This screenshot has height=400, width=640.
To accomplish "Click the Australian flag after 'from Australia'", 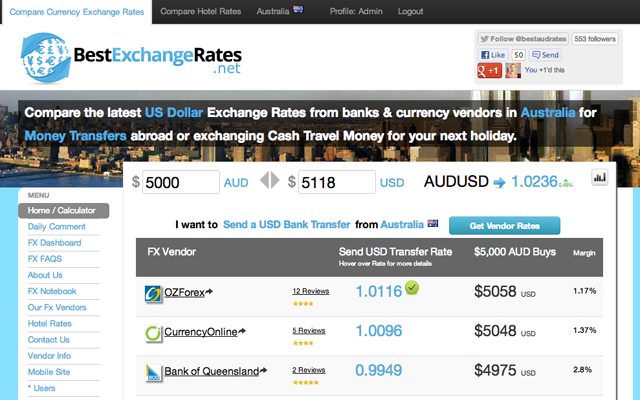I will (433, 223).
